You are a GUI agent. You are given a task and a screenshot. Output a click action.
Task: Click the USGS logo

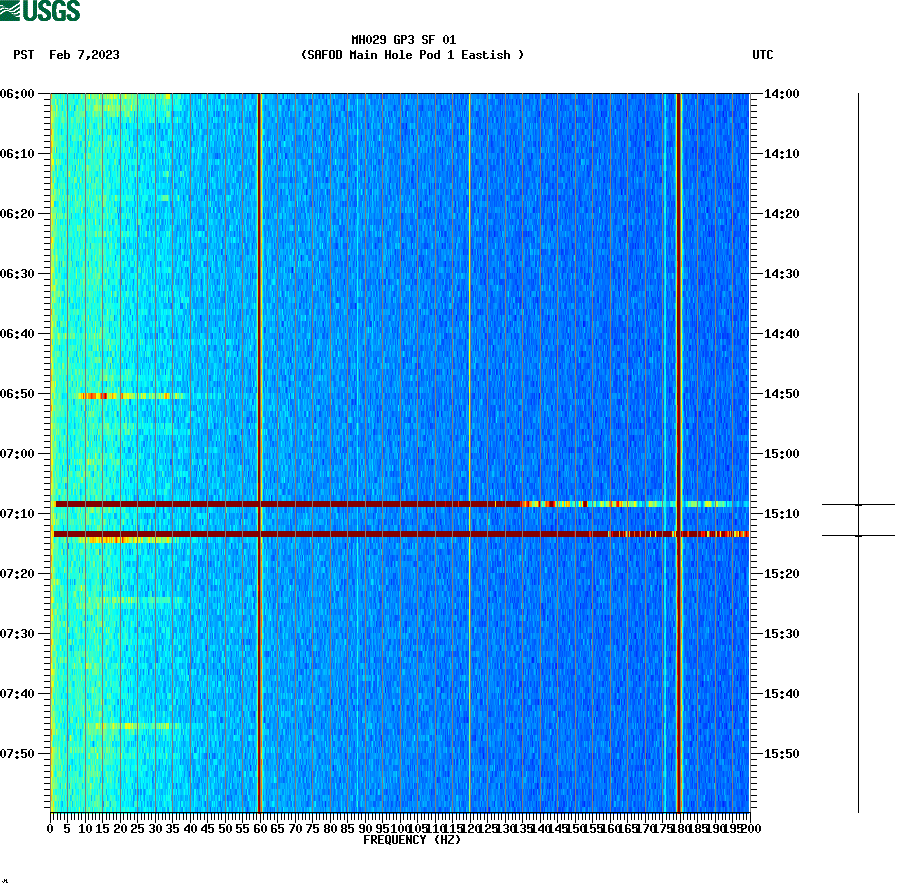pyautogui.click(x=40, y=10)
